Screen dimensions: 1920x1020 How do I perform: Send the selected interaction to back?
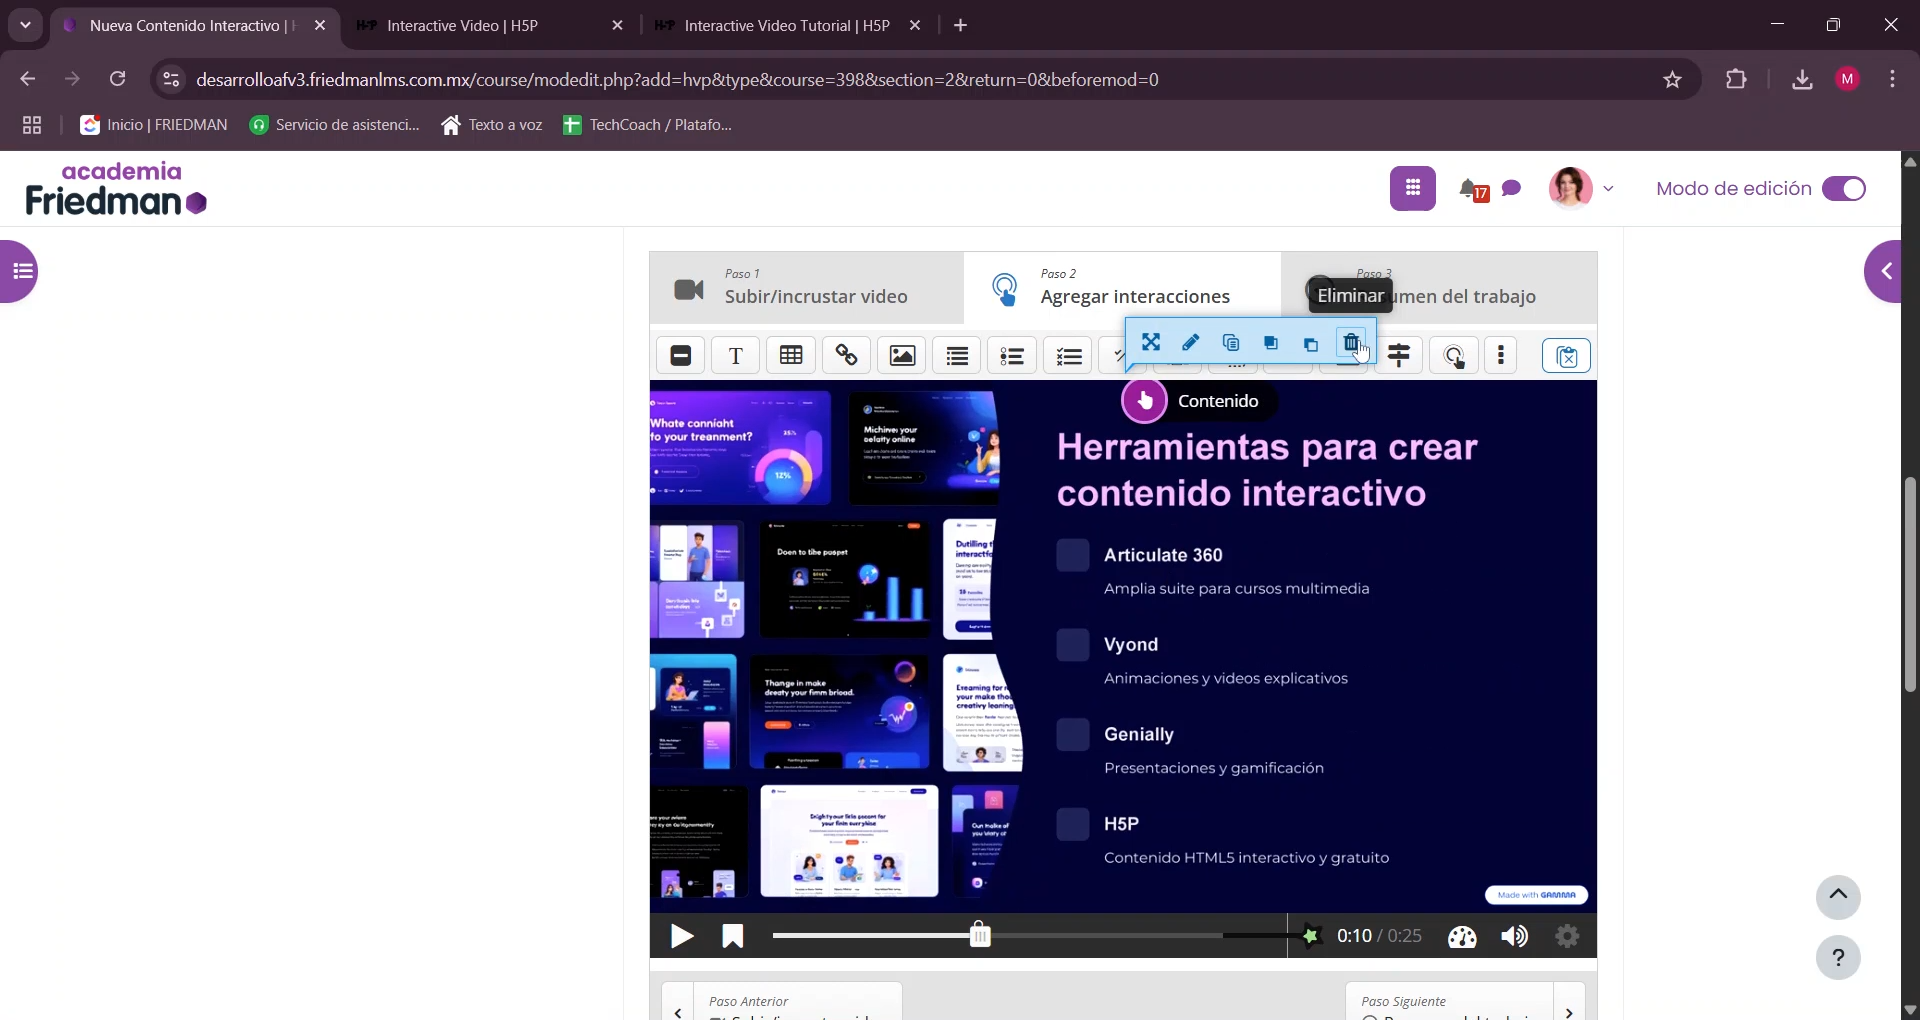[1311, 344]
